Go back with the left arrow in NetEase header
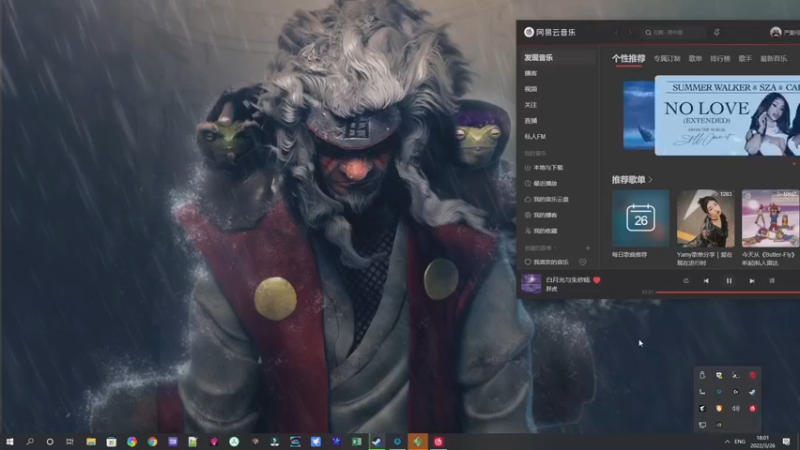 (x=616, y=33)
